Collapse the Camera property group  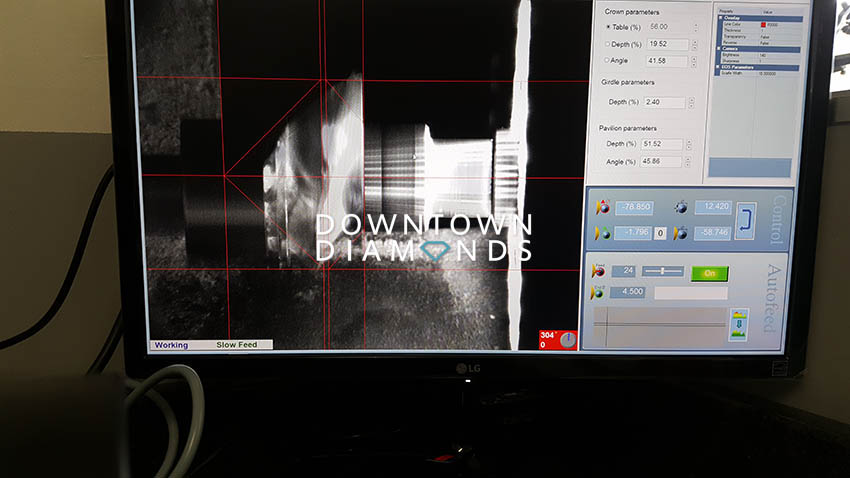(x=719, y=49)
